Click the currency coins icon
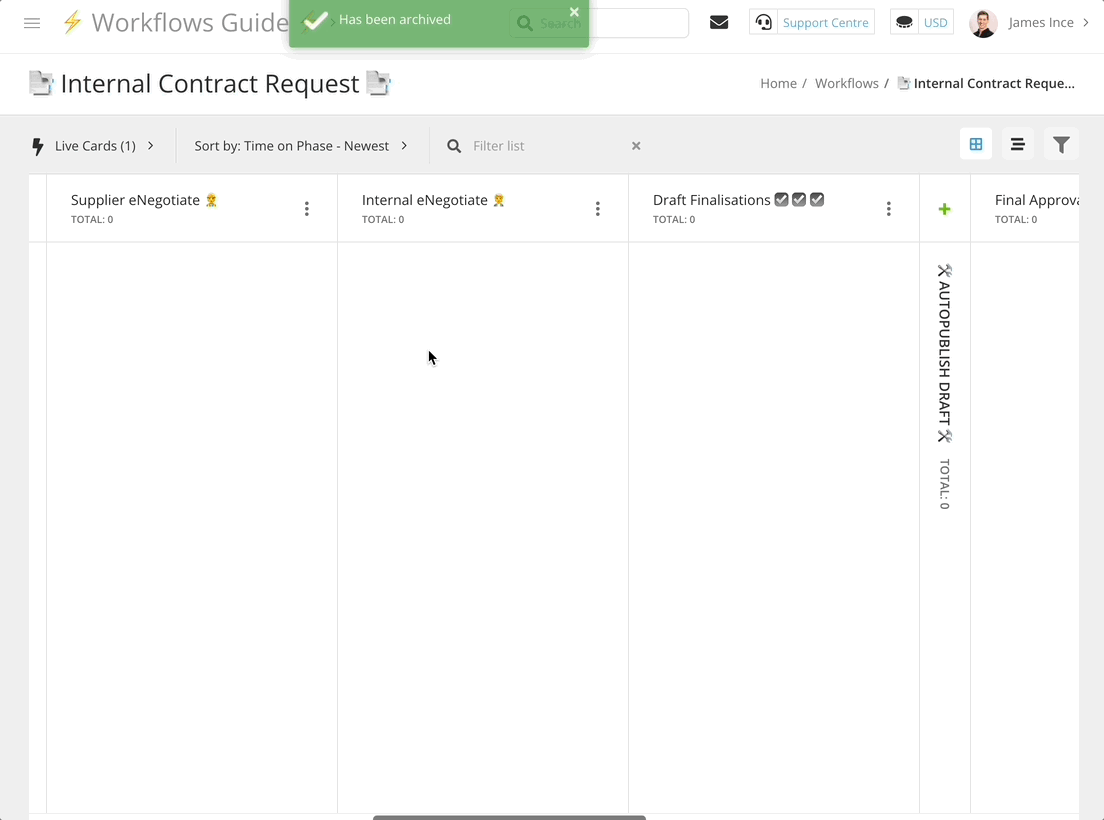The width and height of the screenshot is (1104, 820). [x=904, y=23]
